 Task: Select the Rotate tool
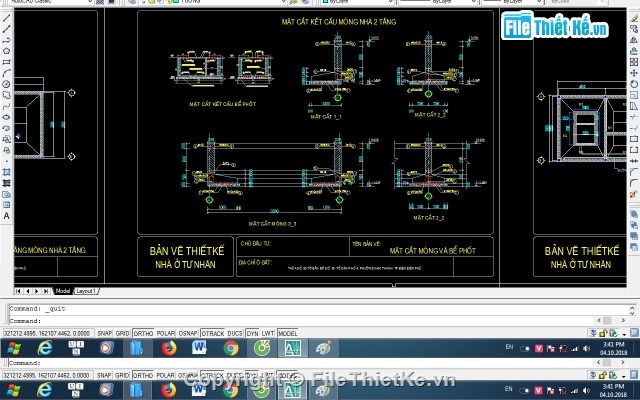pyautogui.click(x=634, y=84)
